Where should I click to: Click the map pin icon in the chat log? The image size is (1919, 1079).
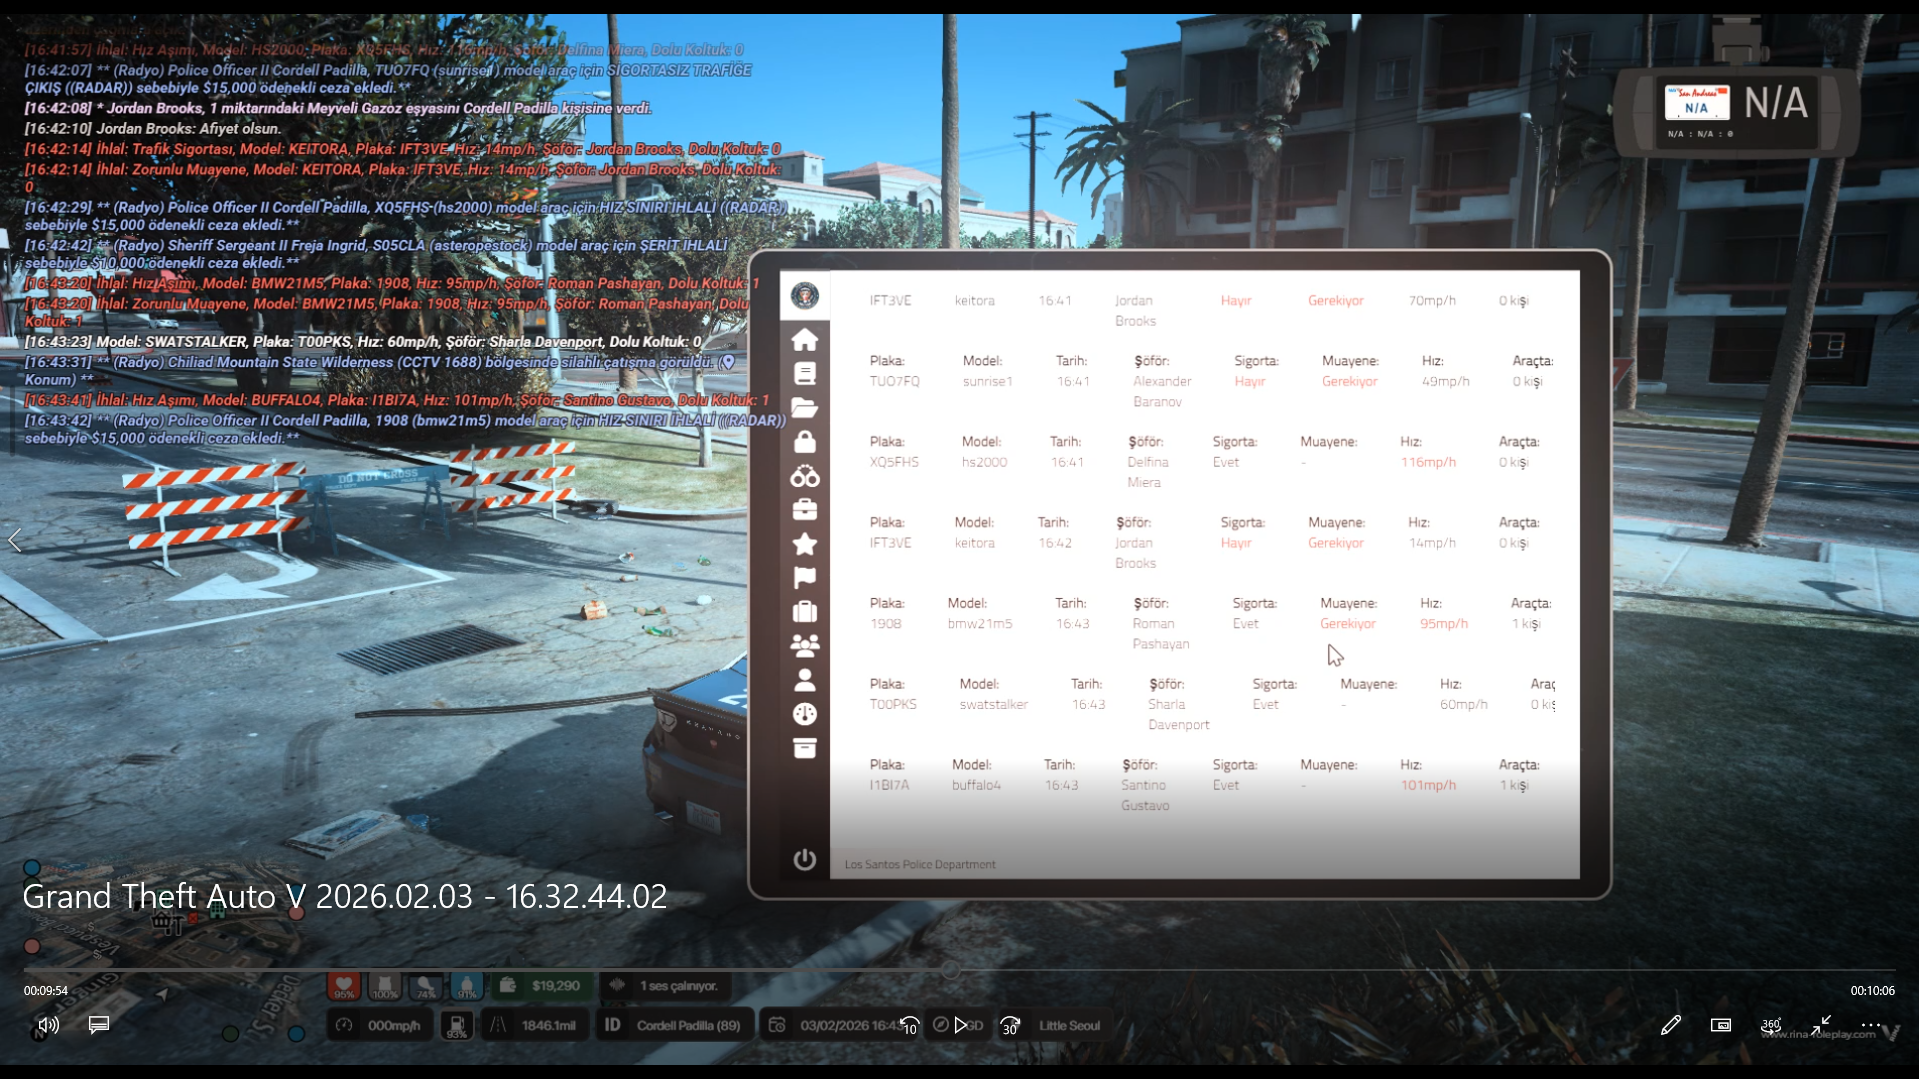point(728,362)
